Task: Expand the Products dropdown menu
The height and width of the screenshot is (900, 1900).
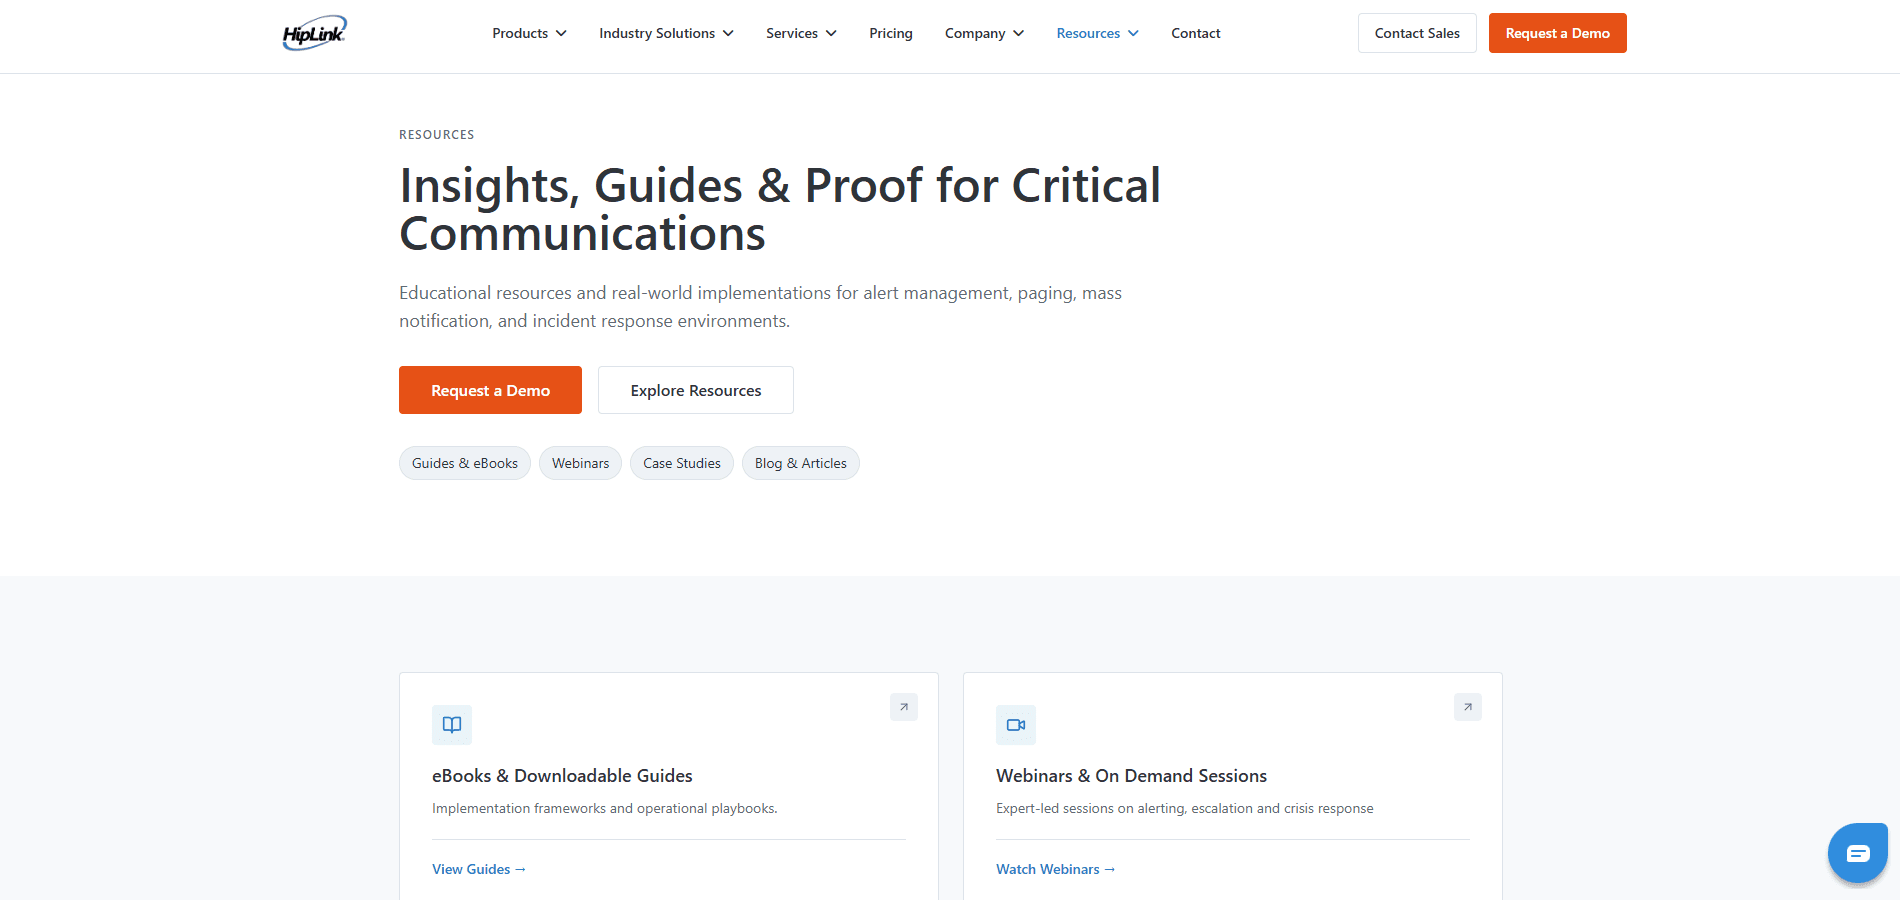Action: pyautogui.click(x=529, y=33)
